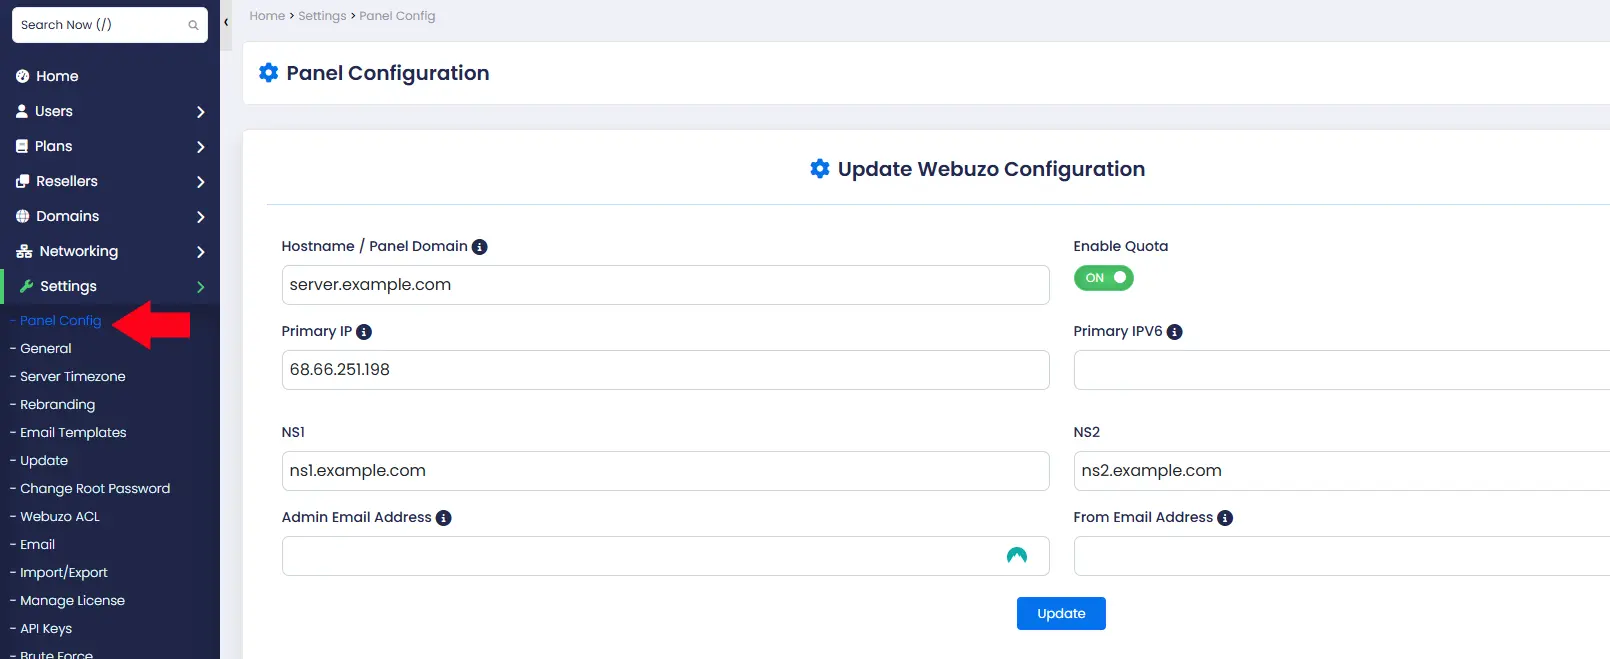
Task: Open General settings page
Action: point(46,349)
